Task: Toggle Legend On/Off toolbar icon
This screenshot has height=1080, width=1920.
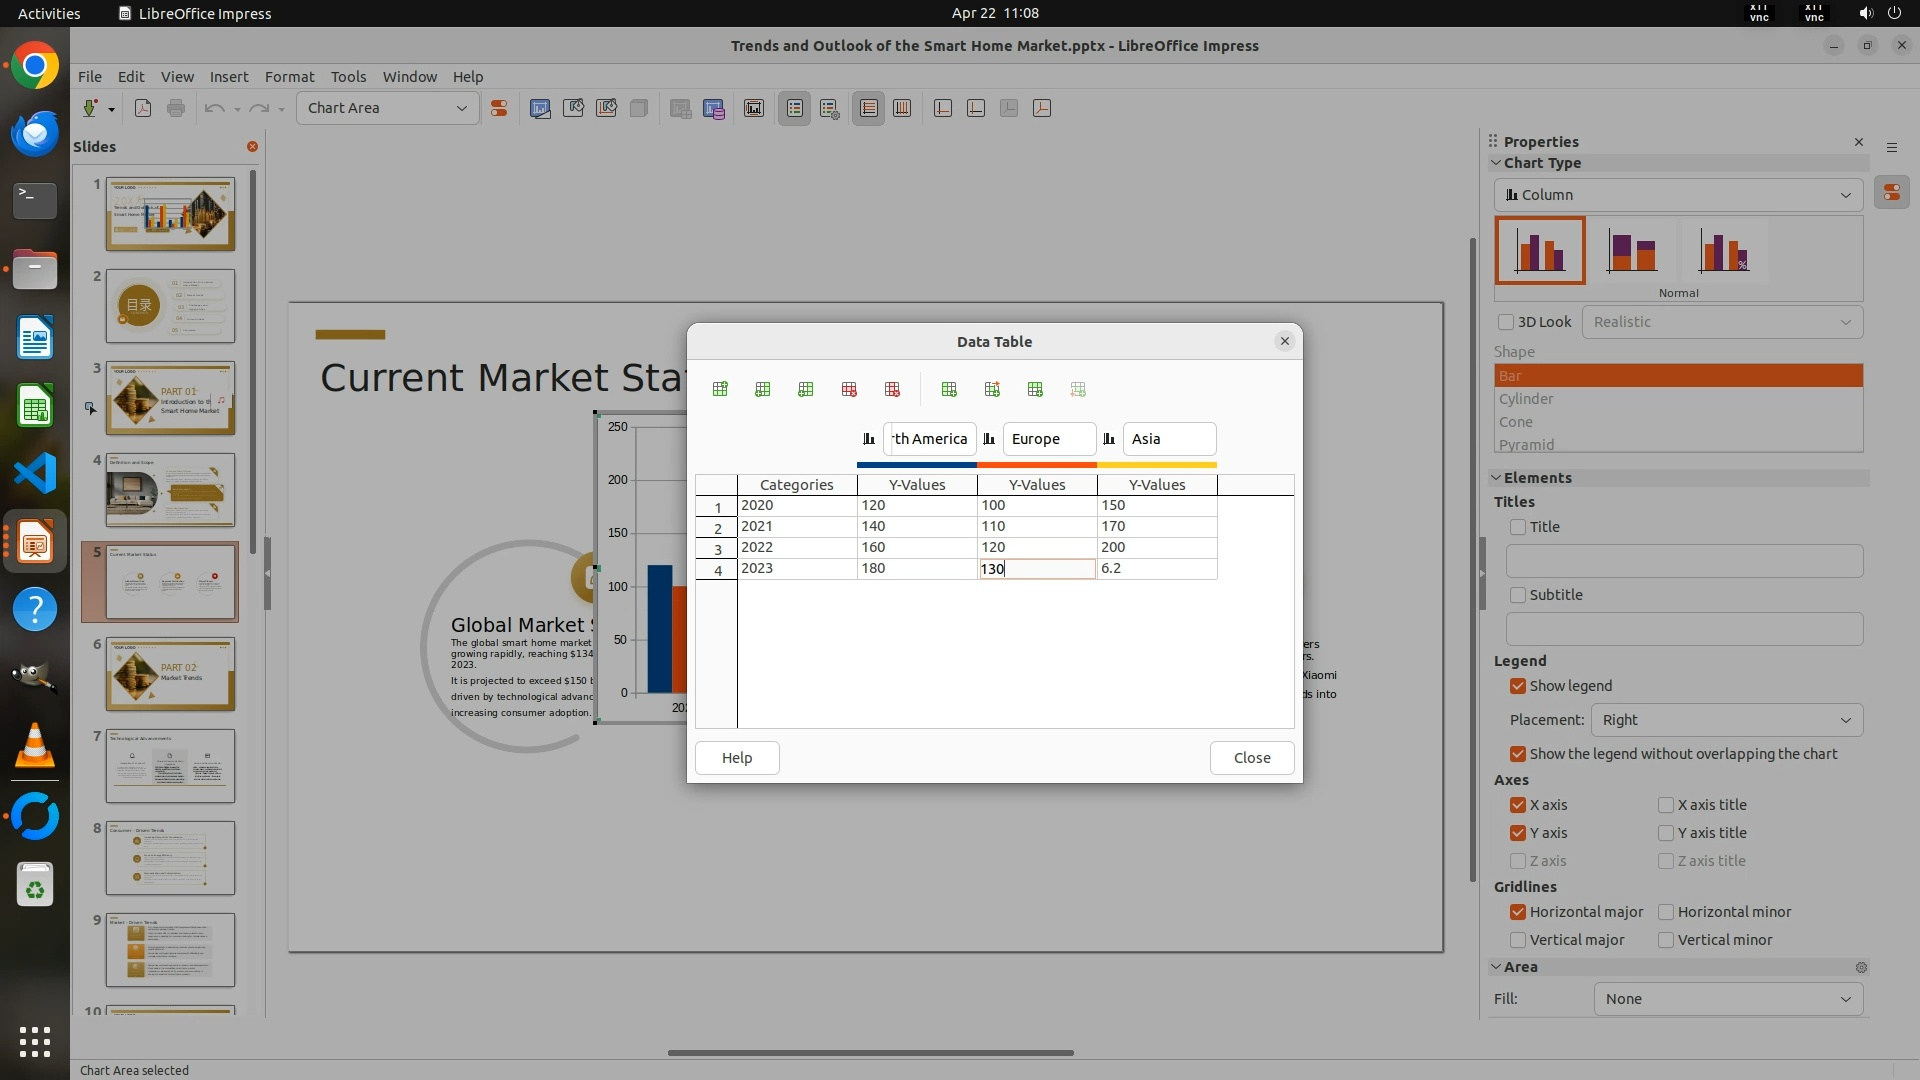Action: click(x=795, y=108)
